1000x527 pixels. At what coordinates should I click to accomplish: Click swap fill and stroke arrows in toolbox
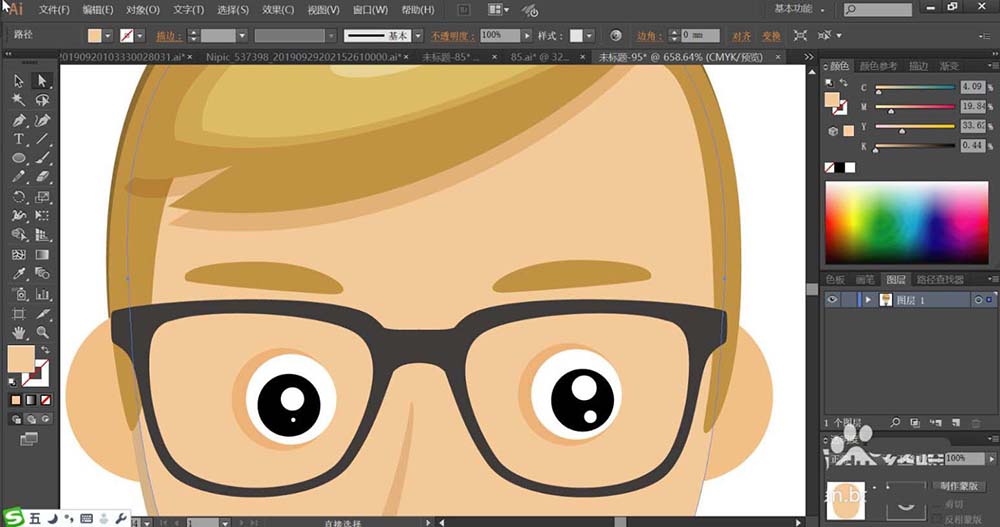tap(45, 350)
